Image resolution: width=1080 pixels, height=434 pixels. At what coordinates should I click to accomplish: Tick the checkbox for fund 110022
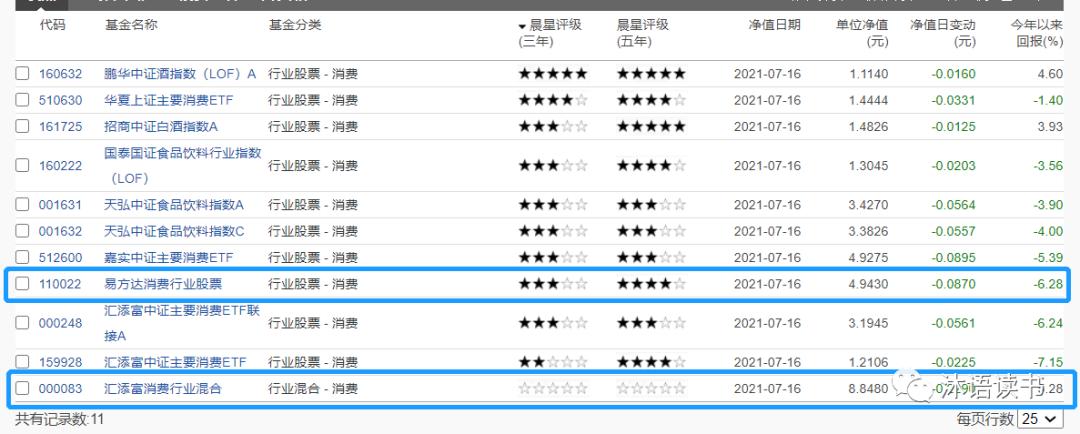[22, 284]
